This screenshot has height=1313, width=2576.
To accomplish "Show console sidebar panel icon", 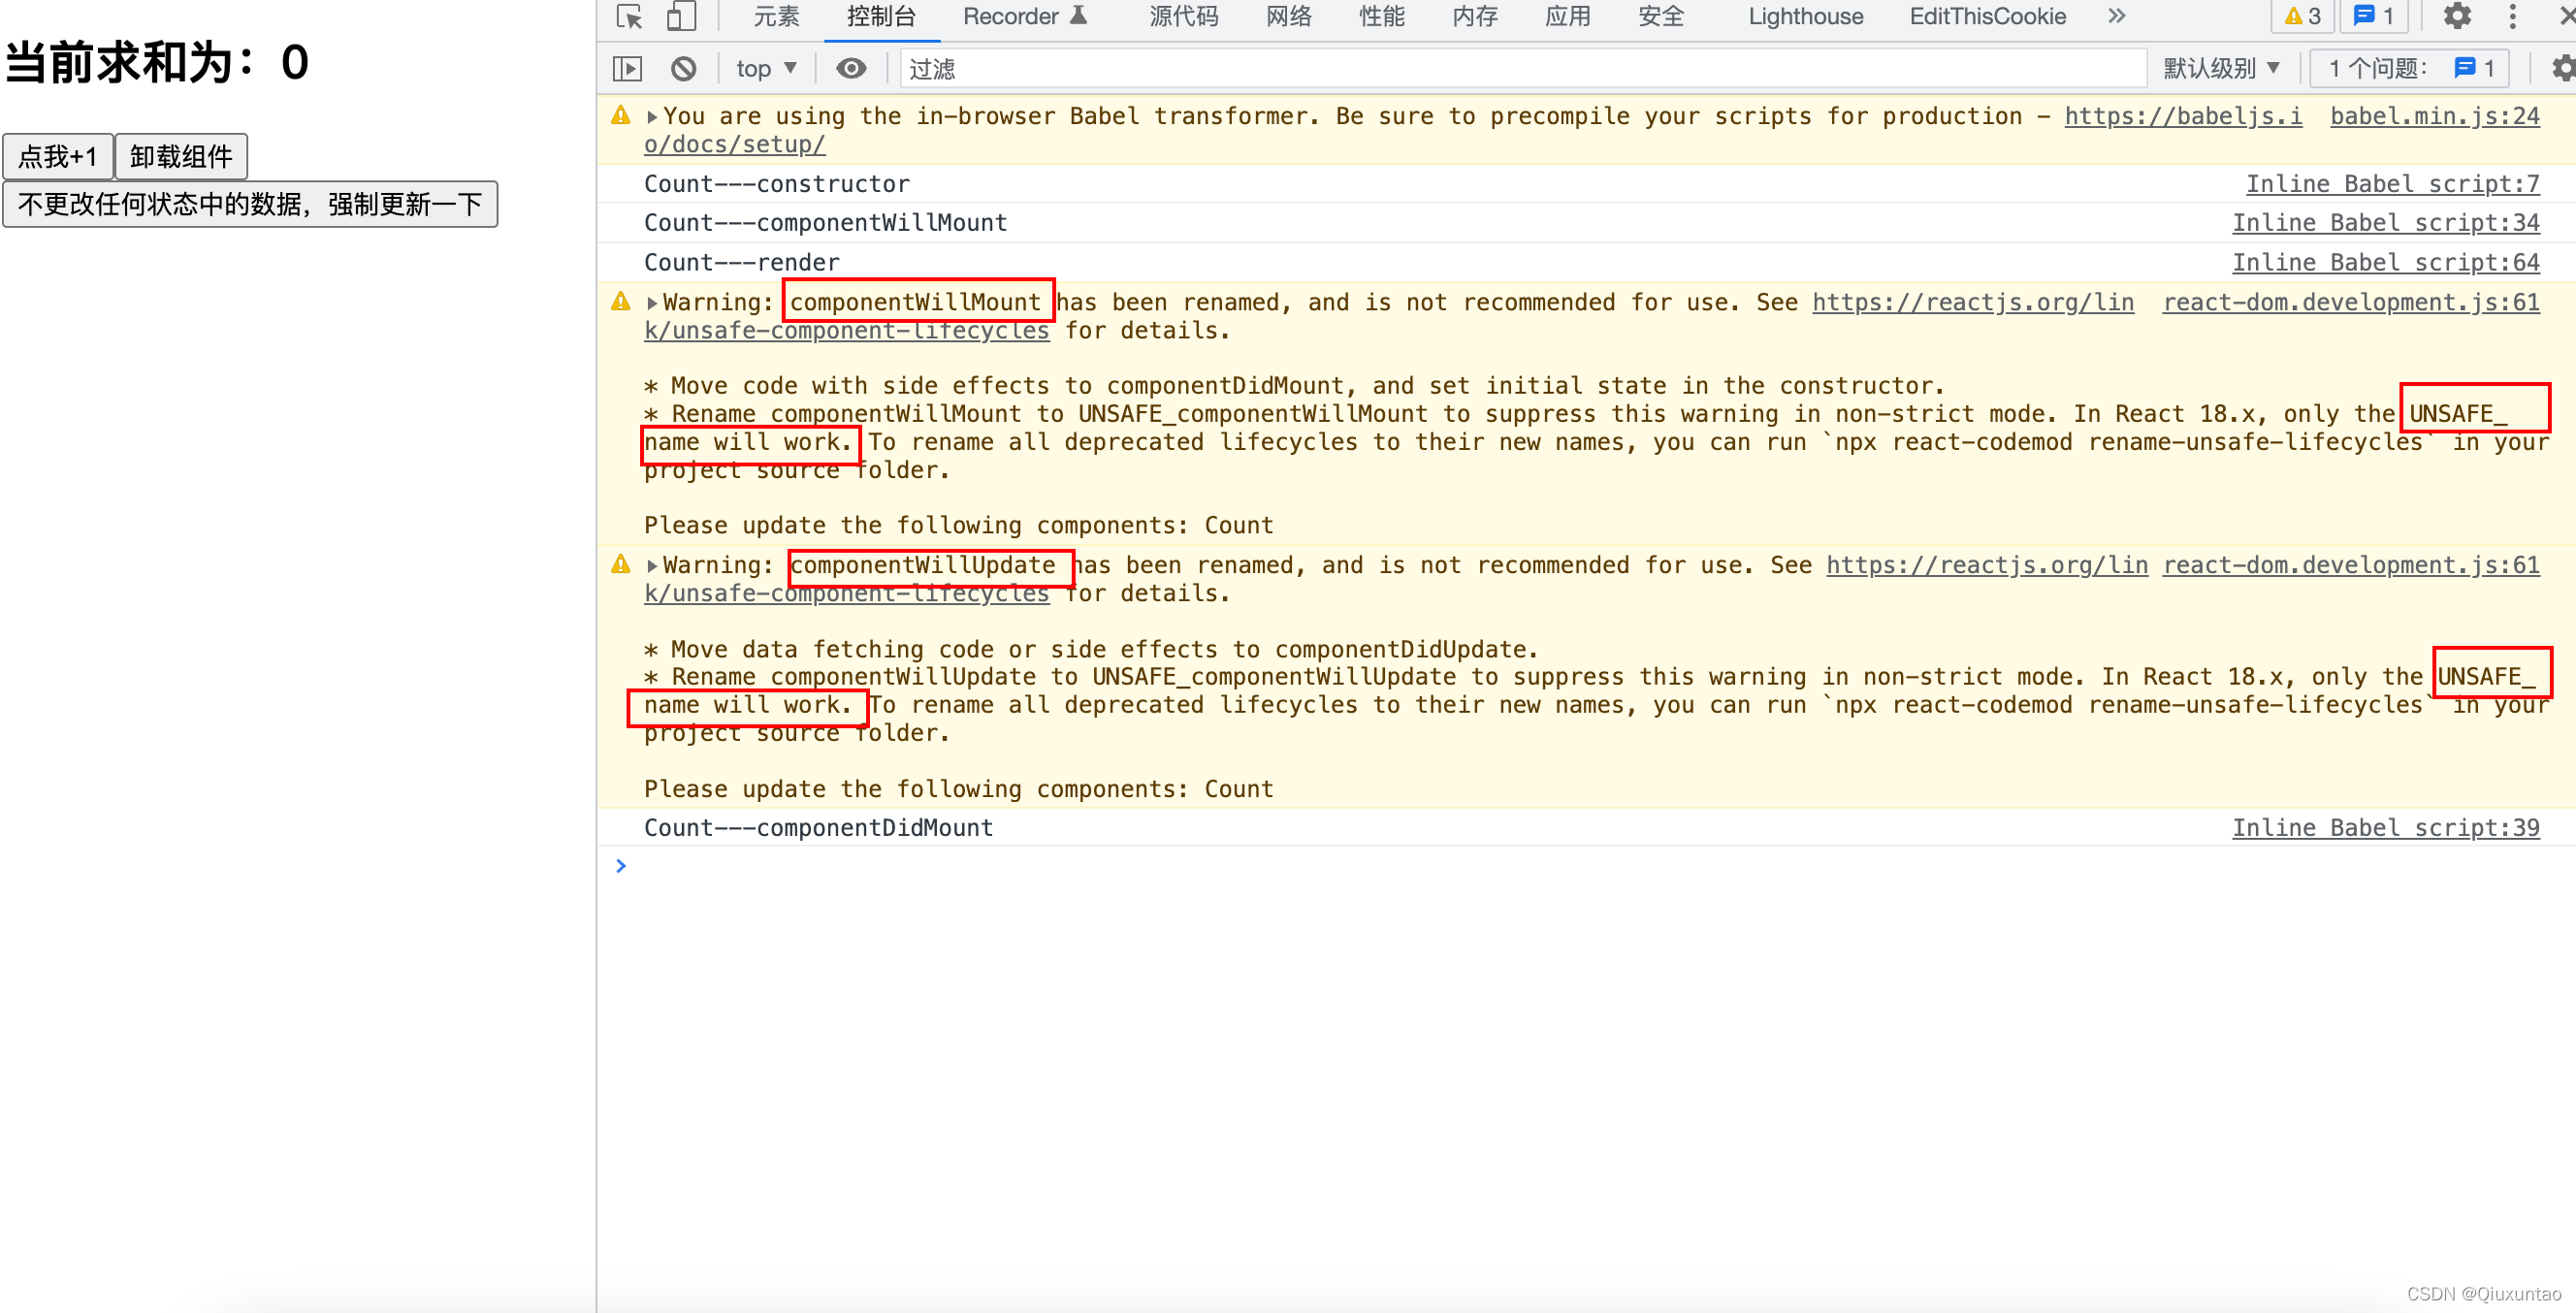I will click(x=627, y=68).
